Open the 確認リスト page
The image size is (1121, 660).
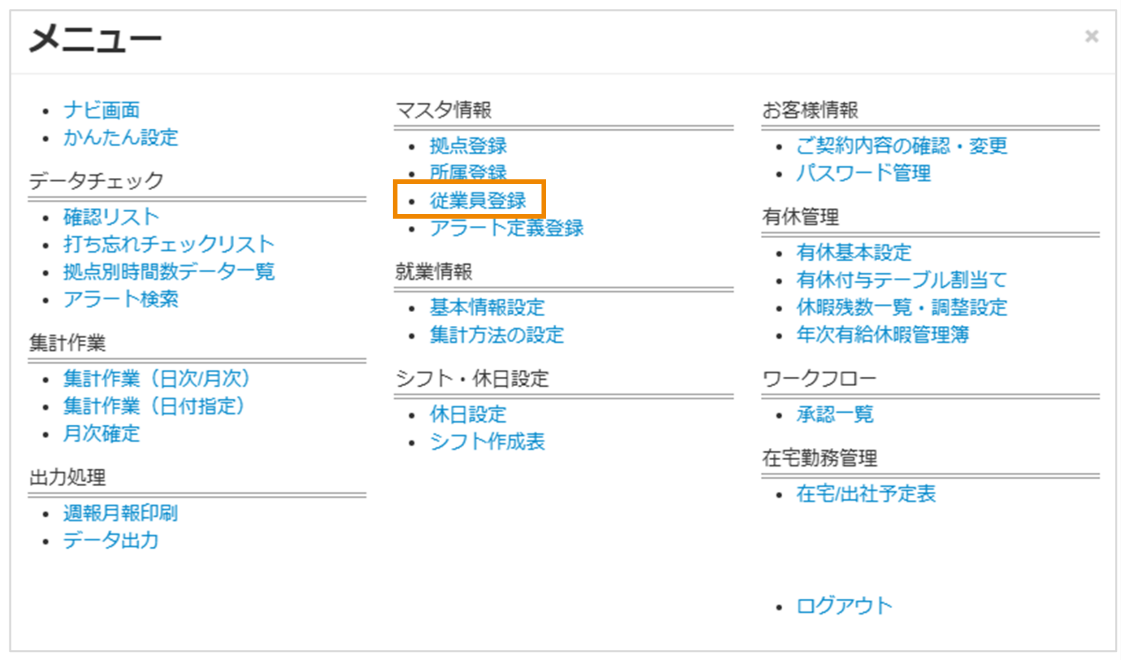point(112,216)
